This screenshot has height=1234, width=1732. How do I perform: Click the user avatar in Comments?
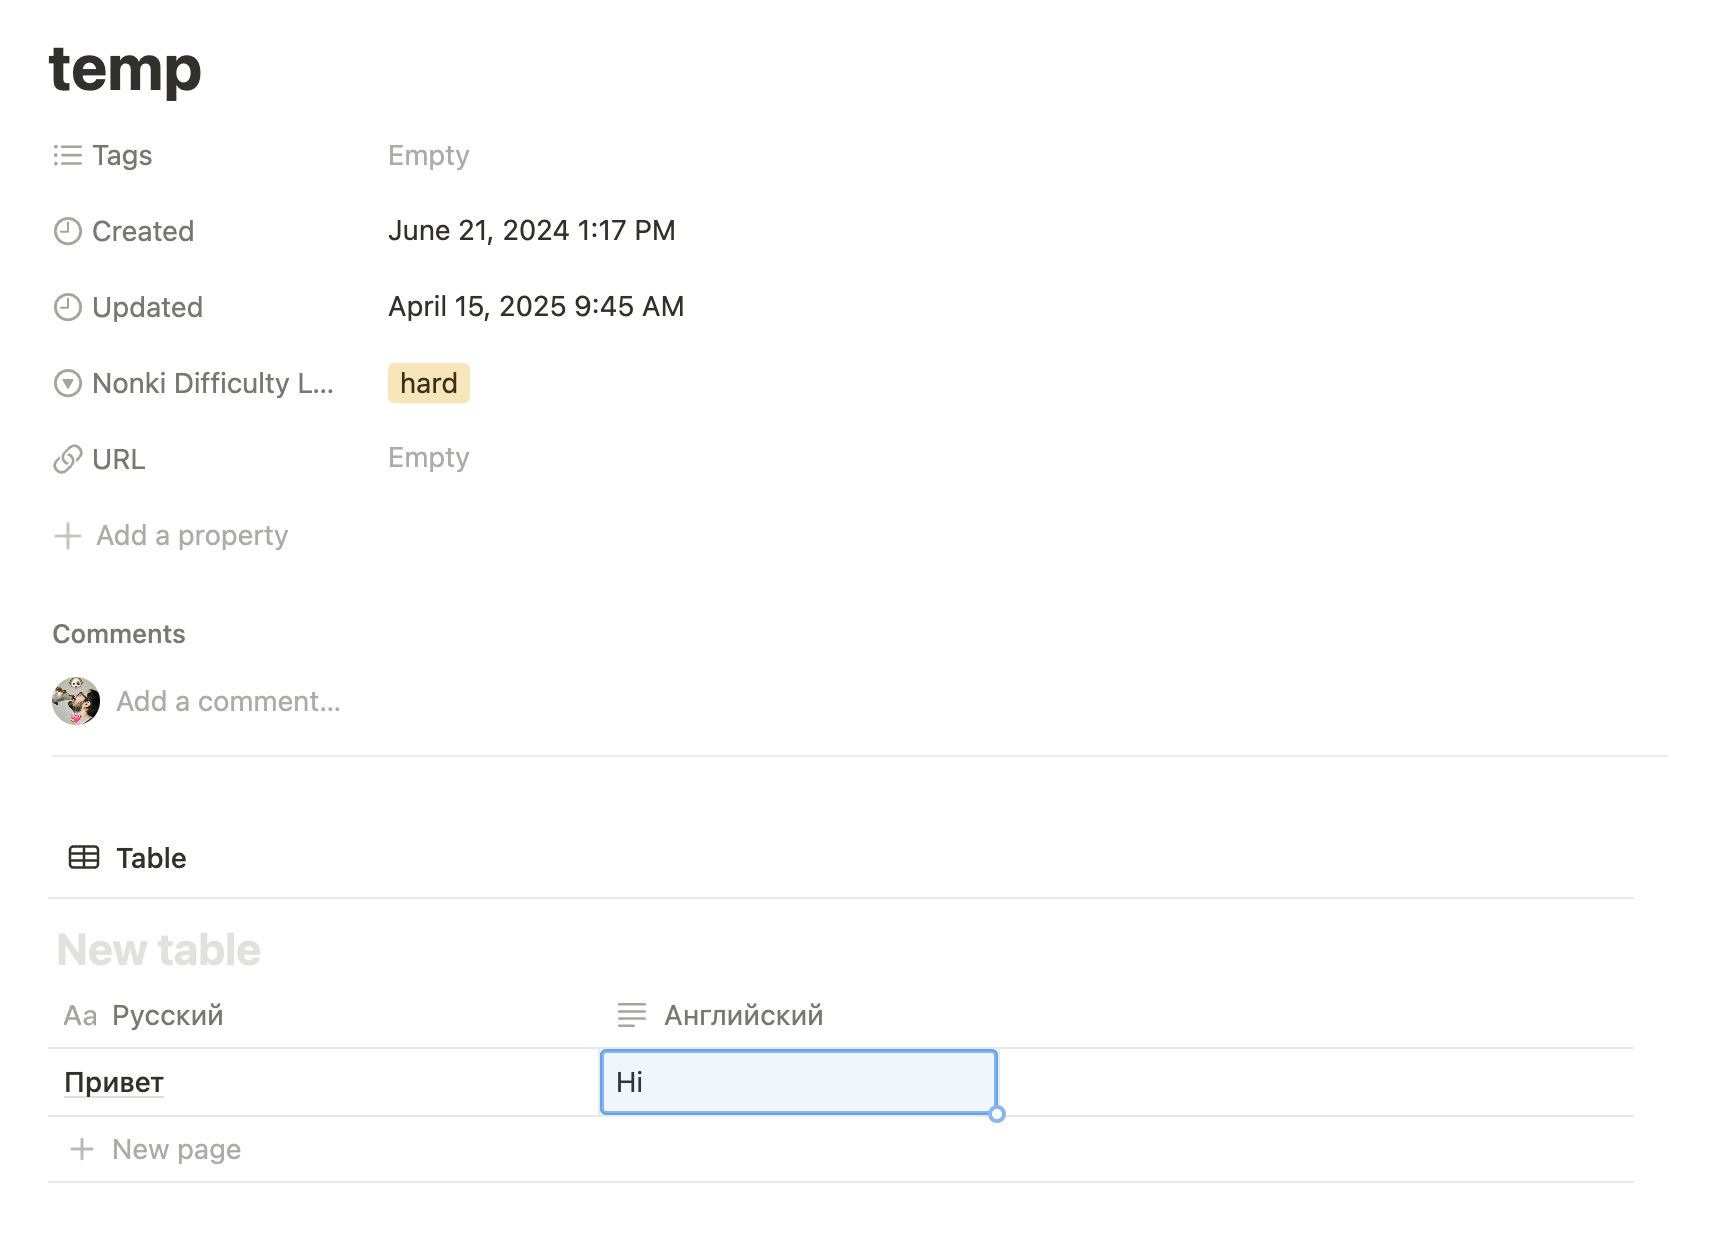(x=76, y=701)
